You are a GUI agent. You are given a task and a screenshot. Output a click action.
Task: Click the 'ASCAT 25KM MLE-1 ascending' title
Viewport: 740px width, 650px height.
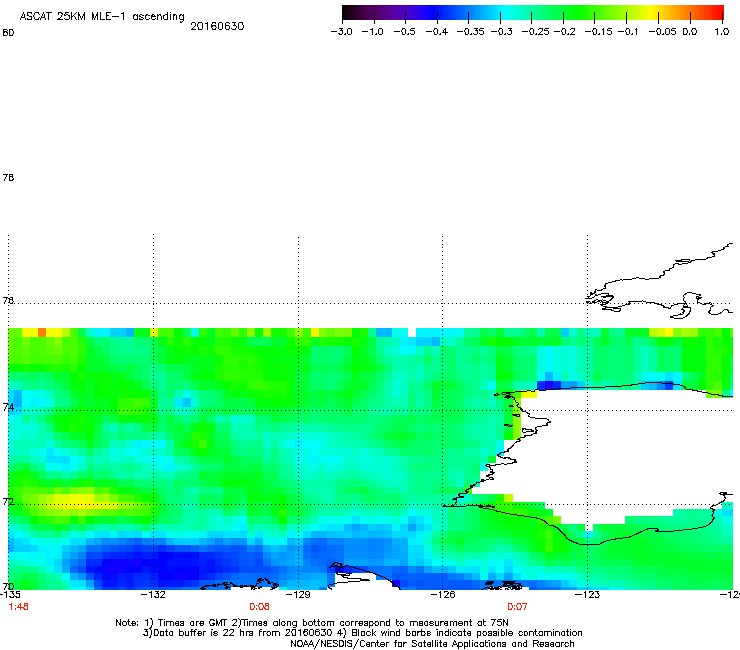coord(102,17)
